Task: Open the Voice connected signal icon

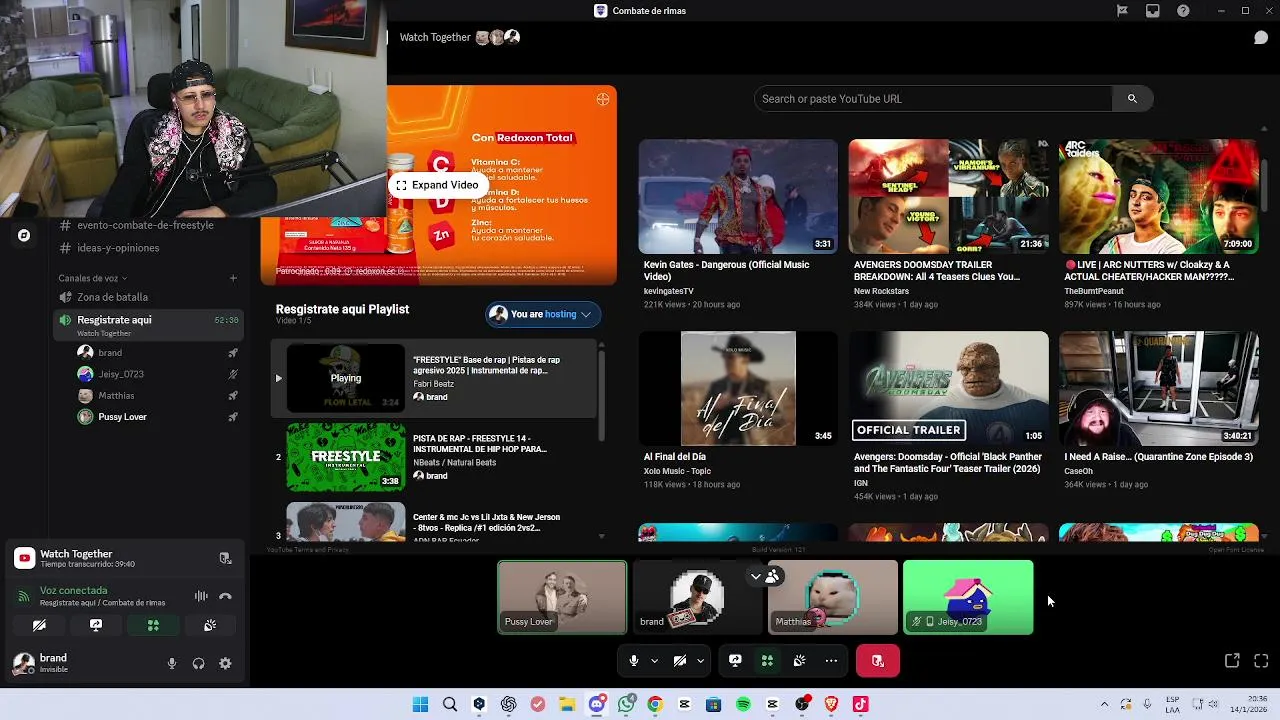Action: tap(24, 596)
